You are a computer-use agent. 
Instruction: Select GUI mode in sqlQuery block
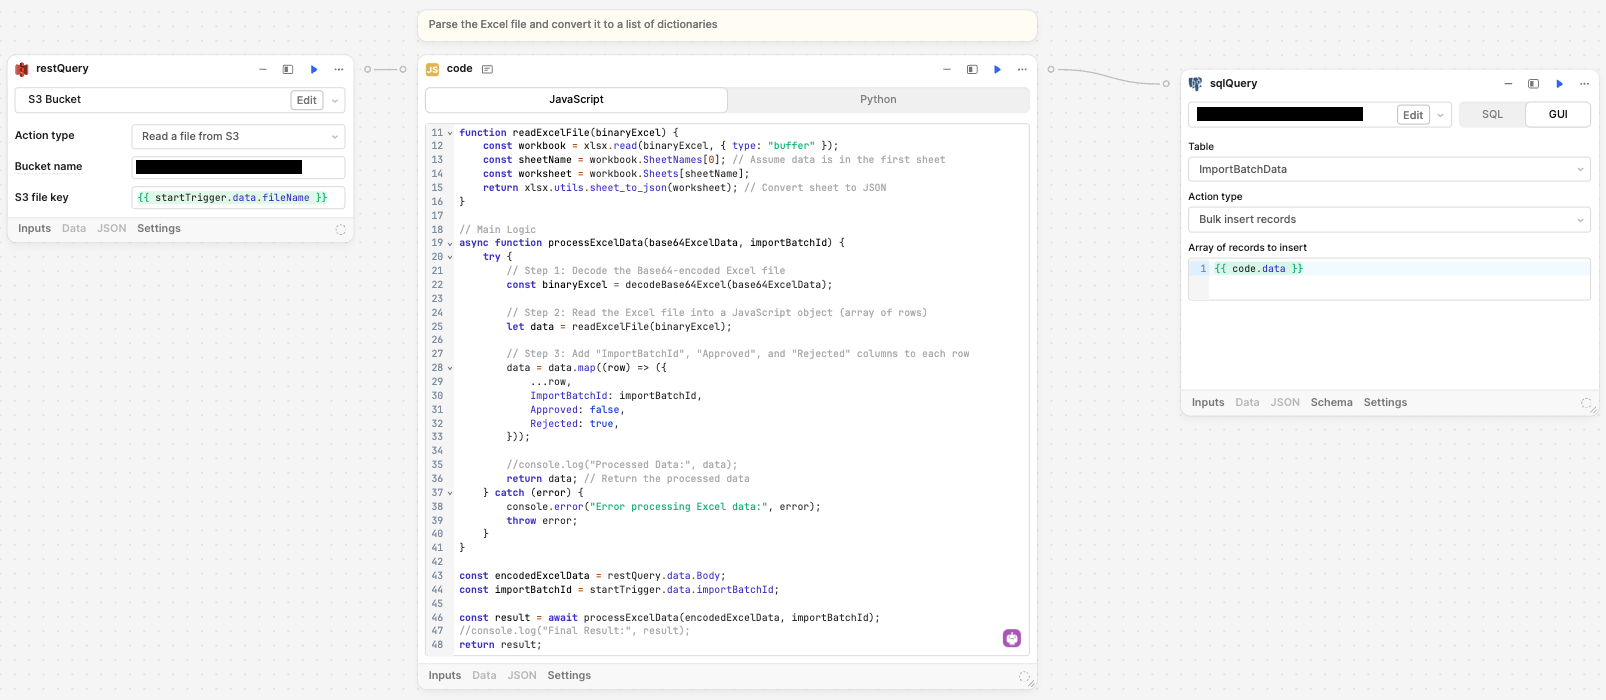1557,115
